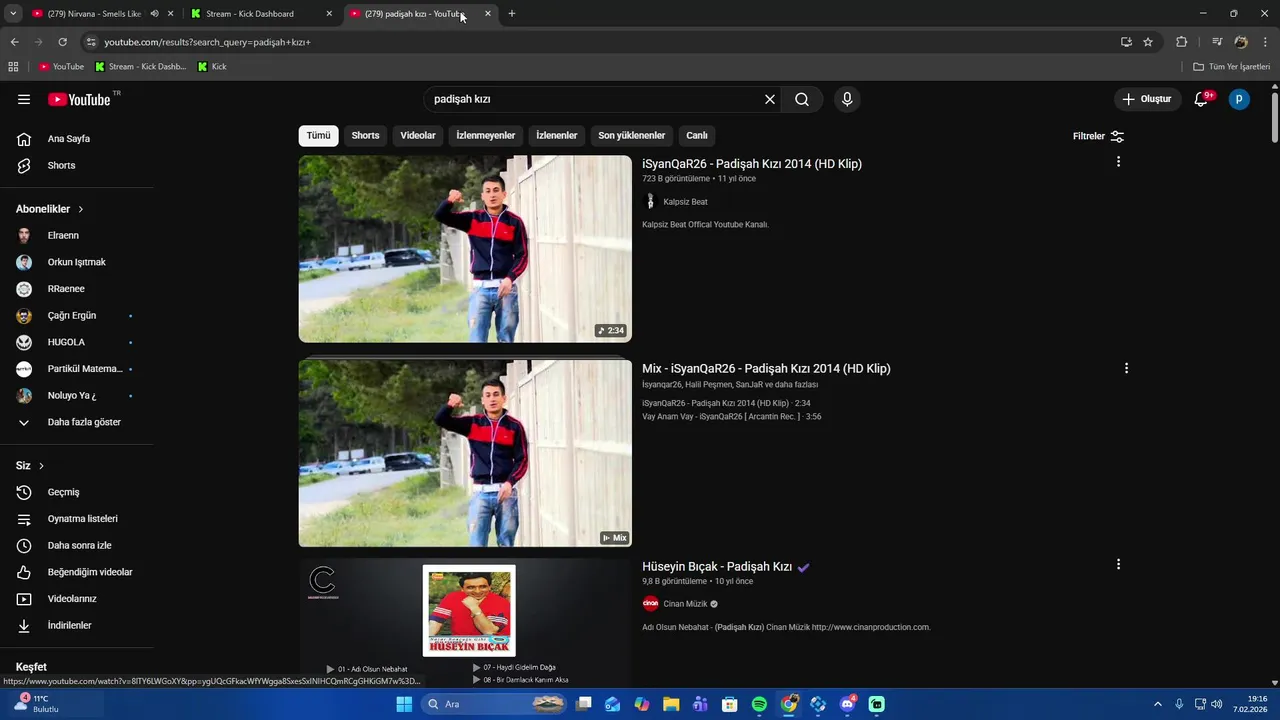1280x720 pixels.
Task: Select the İzlenenler filter chip
Action: [557, 136]
